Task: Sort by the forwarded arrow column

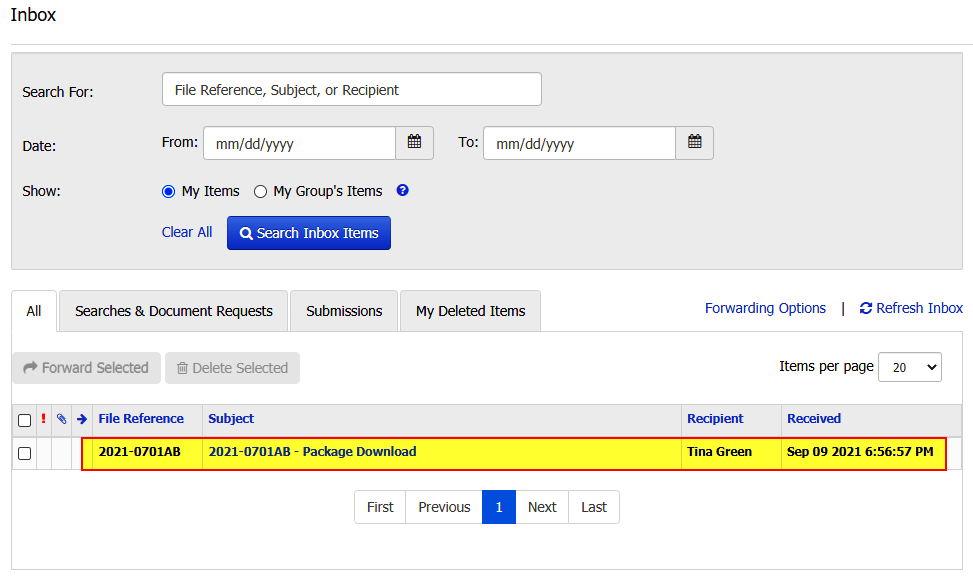Action: pos(82,419)
